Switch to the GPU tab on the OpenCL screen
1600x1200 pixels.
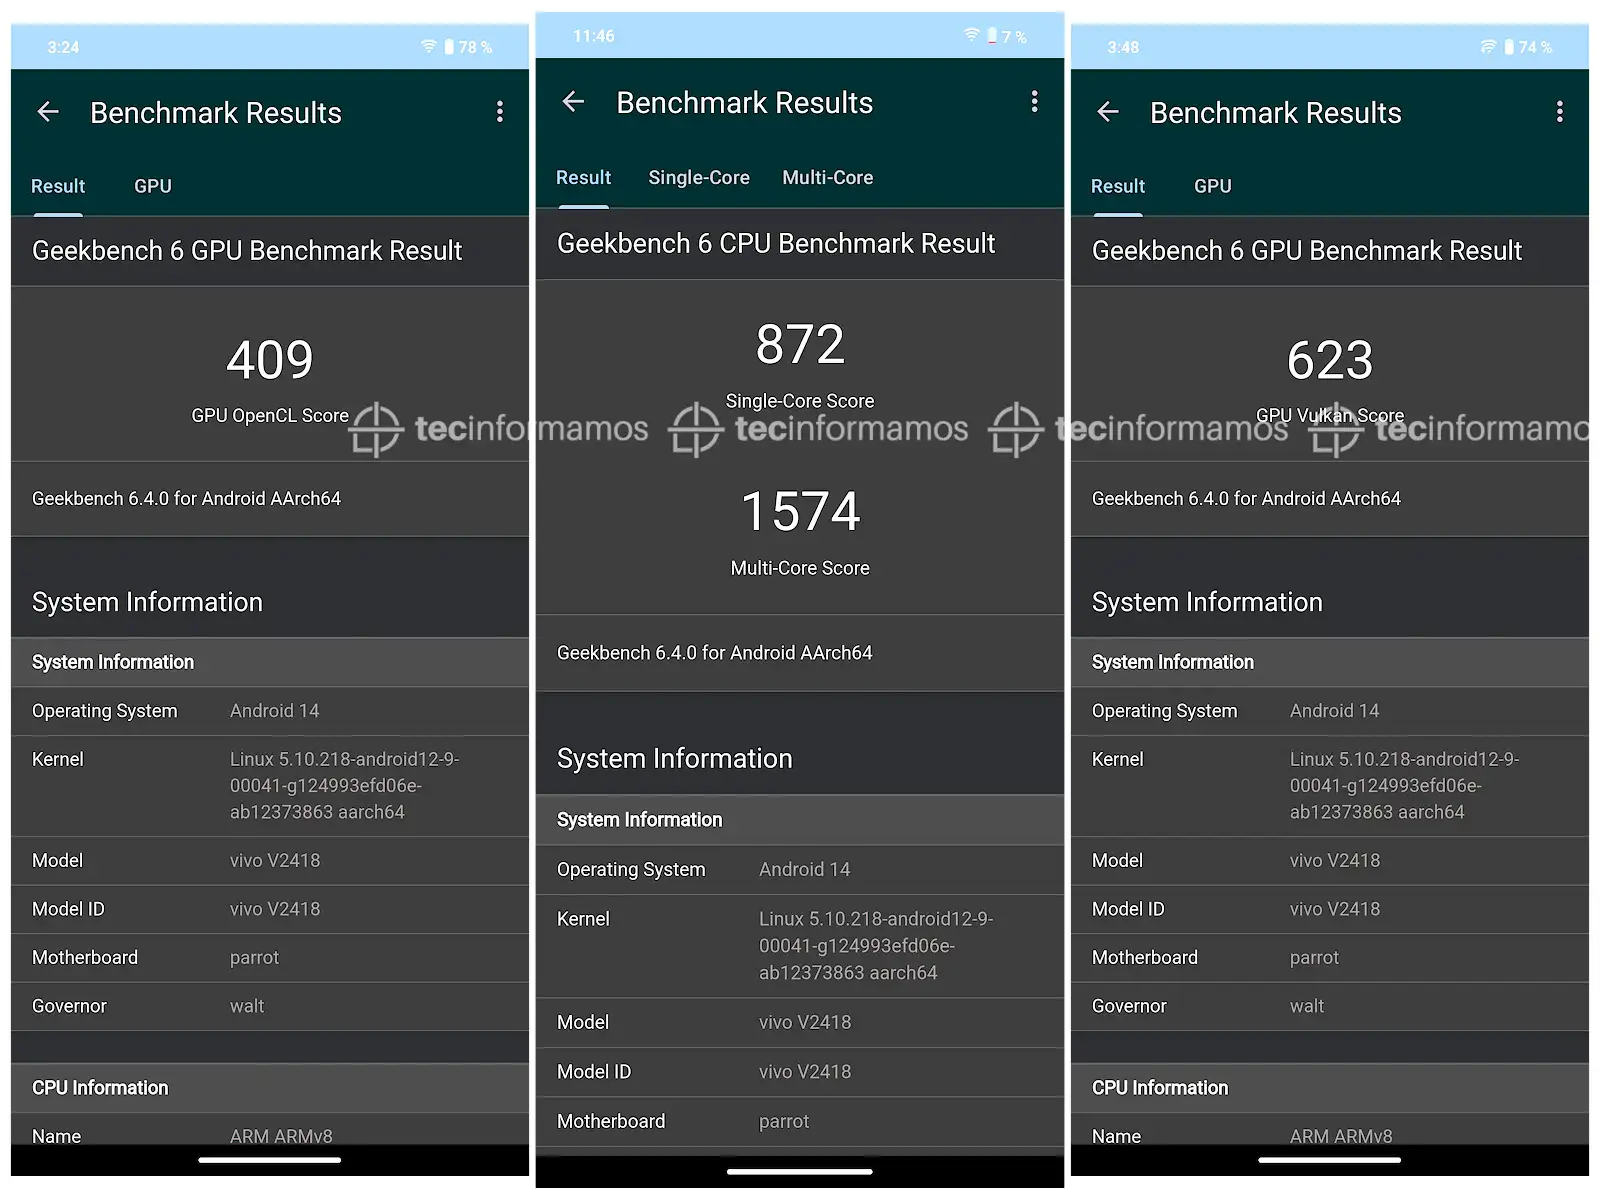(x=153, y=186)
